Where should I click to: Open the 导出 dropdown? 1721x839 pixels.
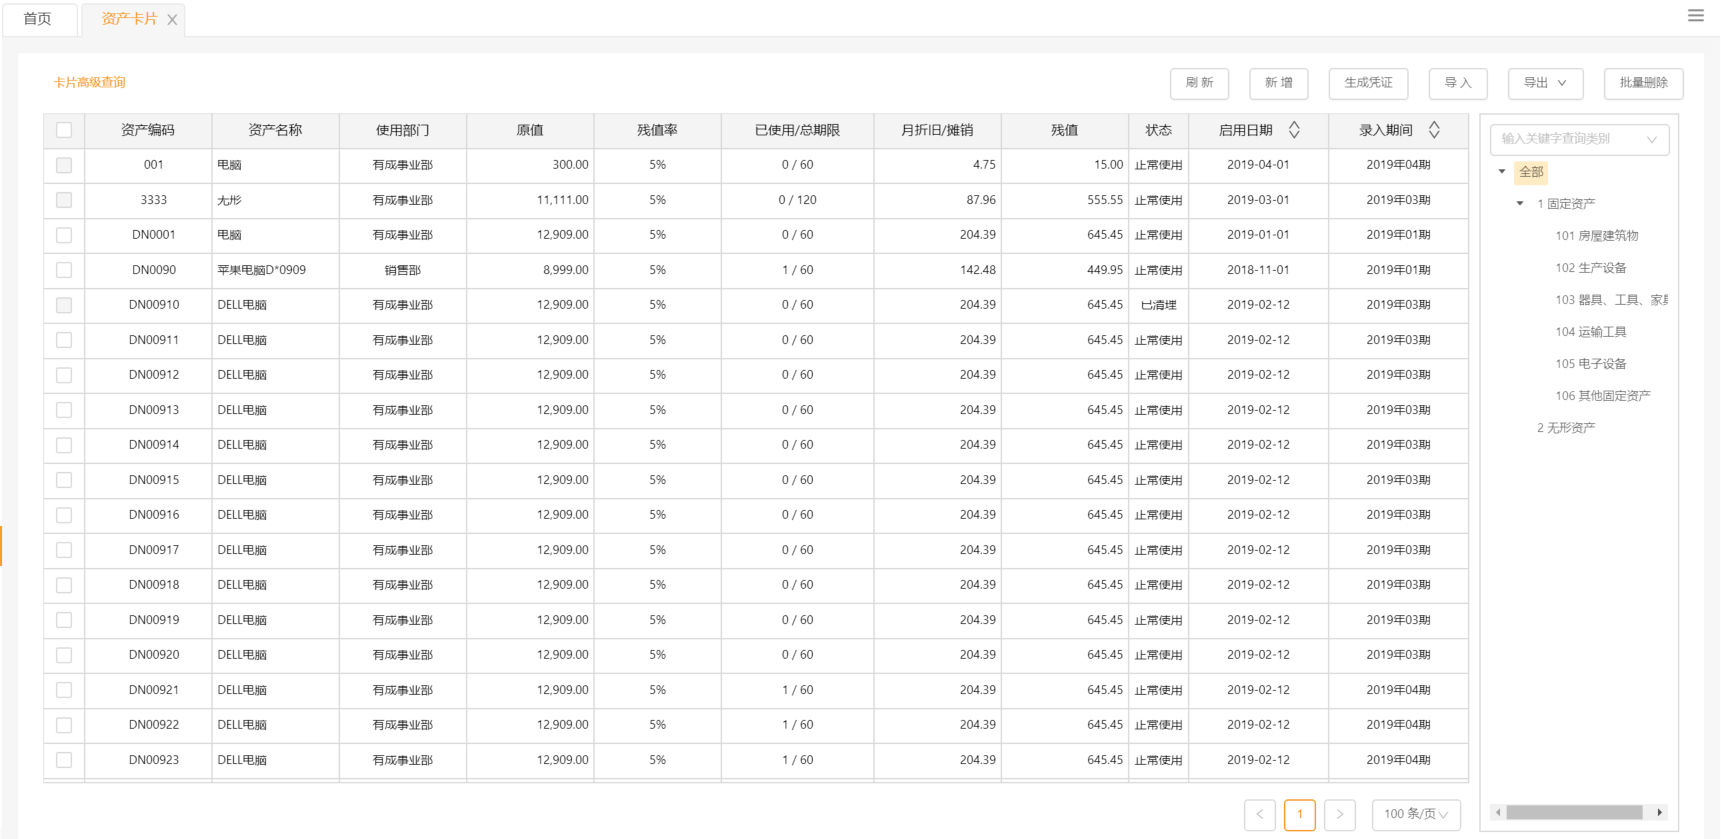[x=1545, y=83]
